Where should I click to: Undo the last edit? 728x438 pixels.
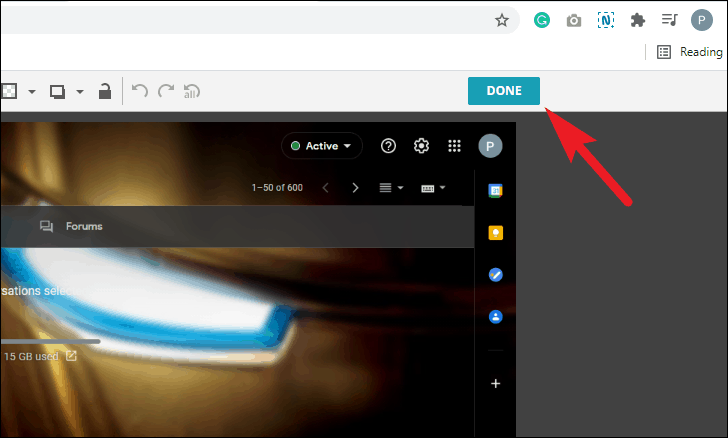[140, 91]
